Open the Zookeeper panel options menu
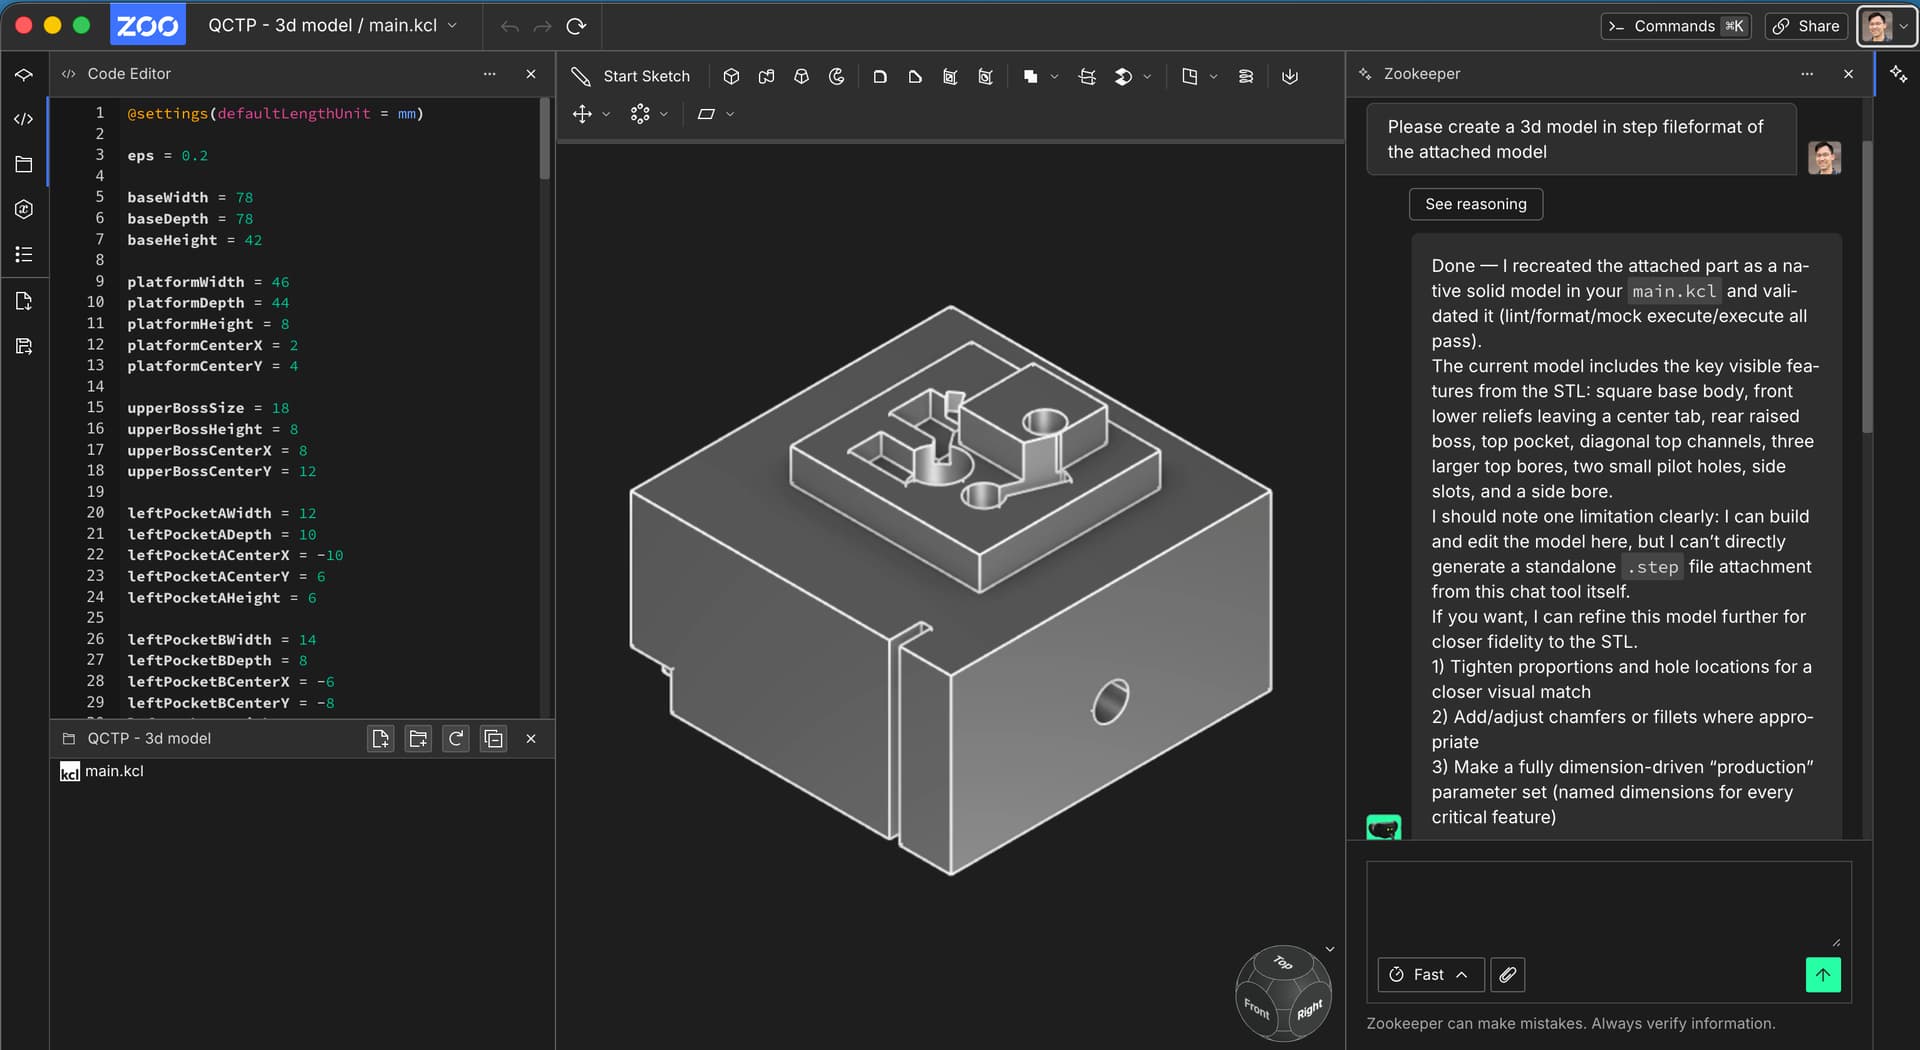 1806,74
